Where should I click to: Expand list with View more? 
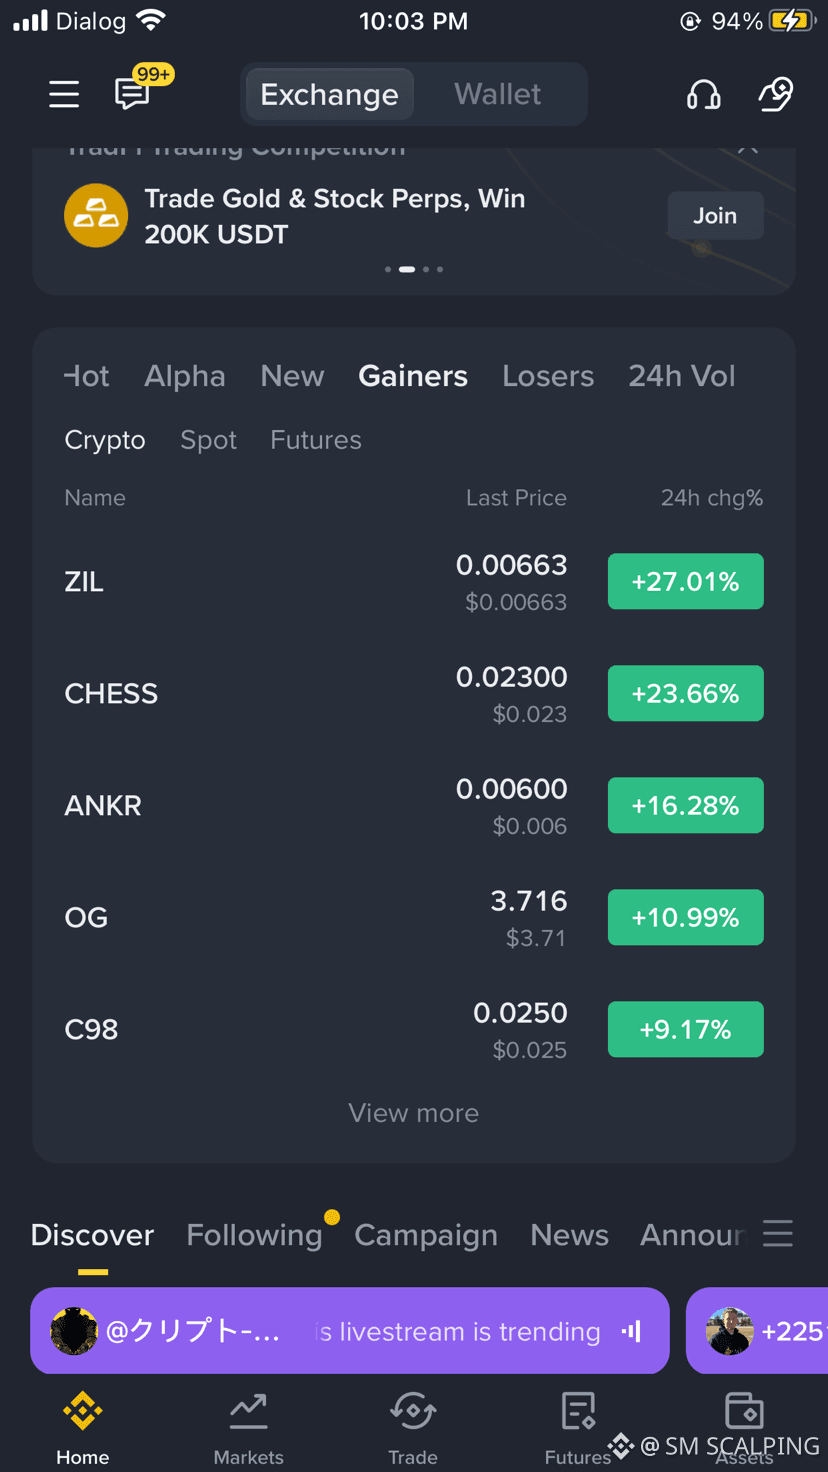click(x=414, y=1113)
